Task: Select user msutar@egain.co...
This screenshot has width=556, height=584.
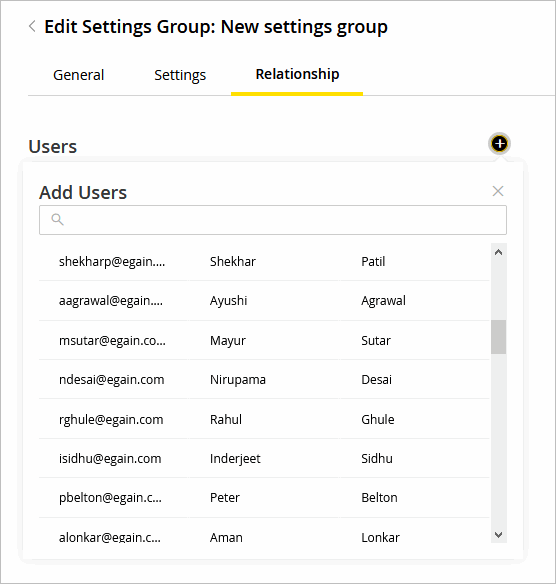Action: [x=112, y=340]
